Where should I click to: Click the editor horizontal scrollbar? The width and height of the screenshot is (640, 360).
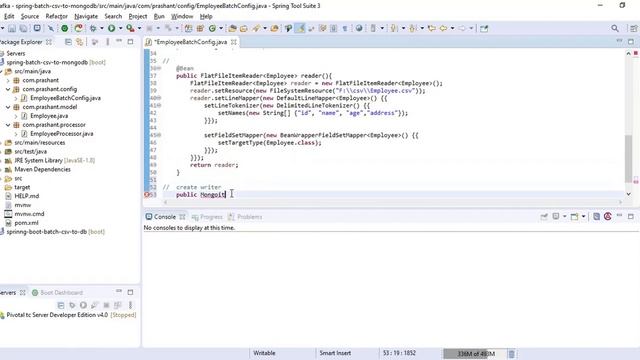point(392,202)
